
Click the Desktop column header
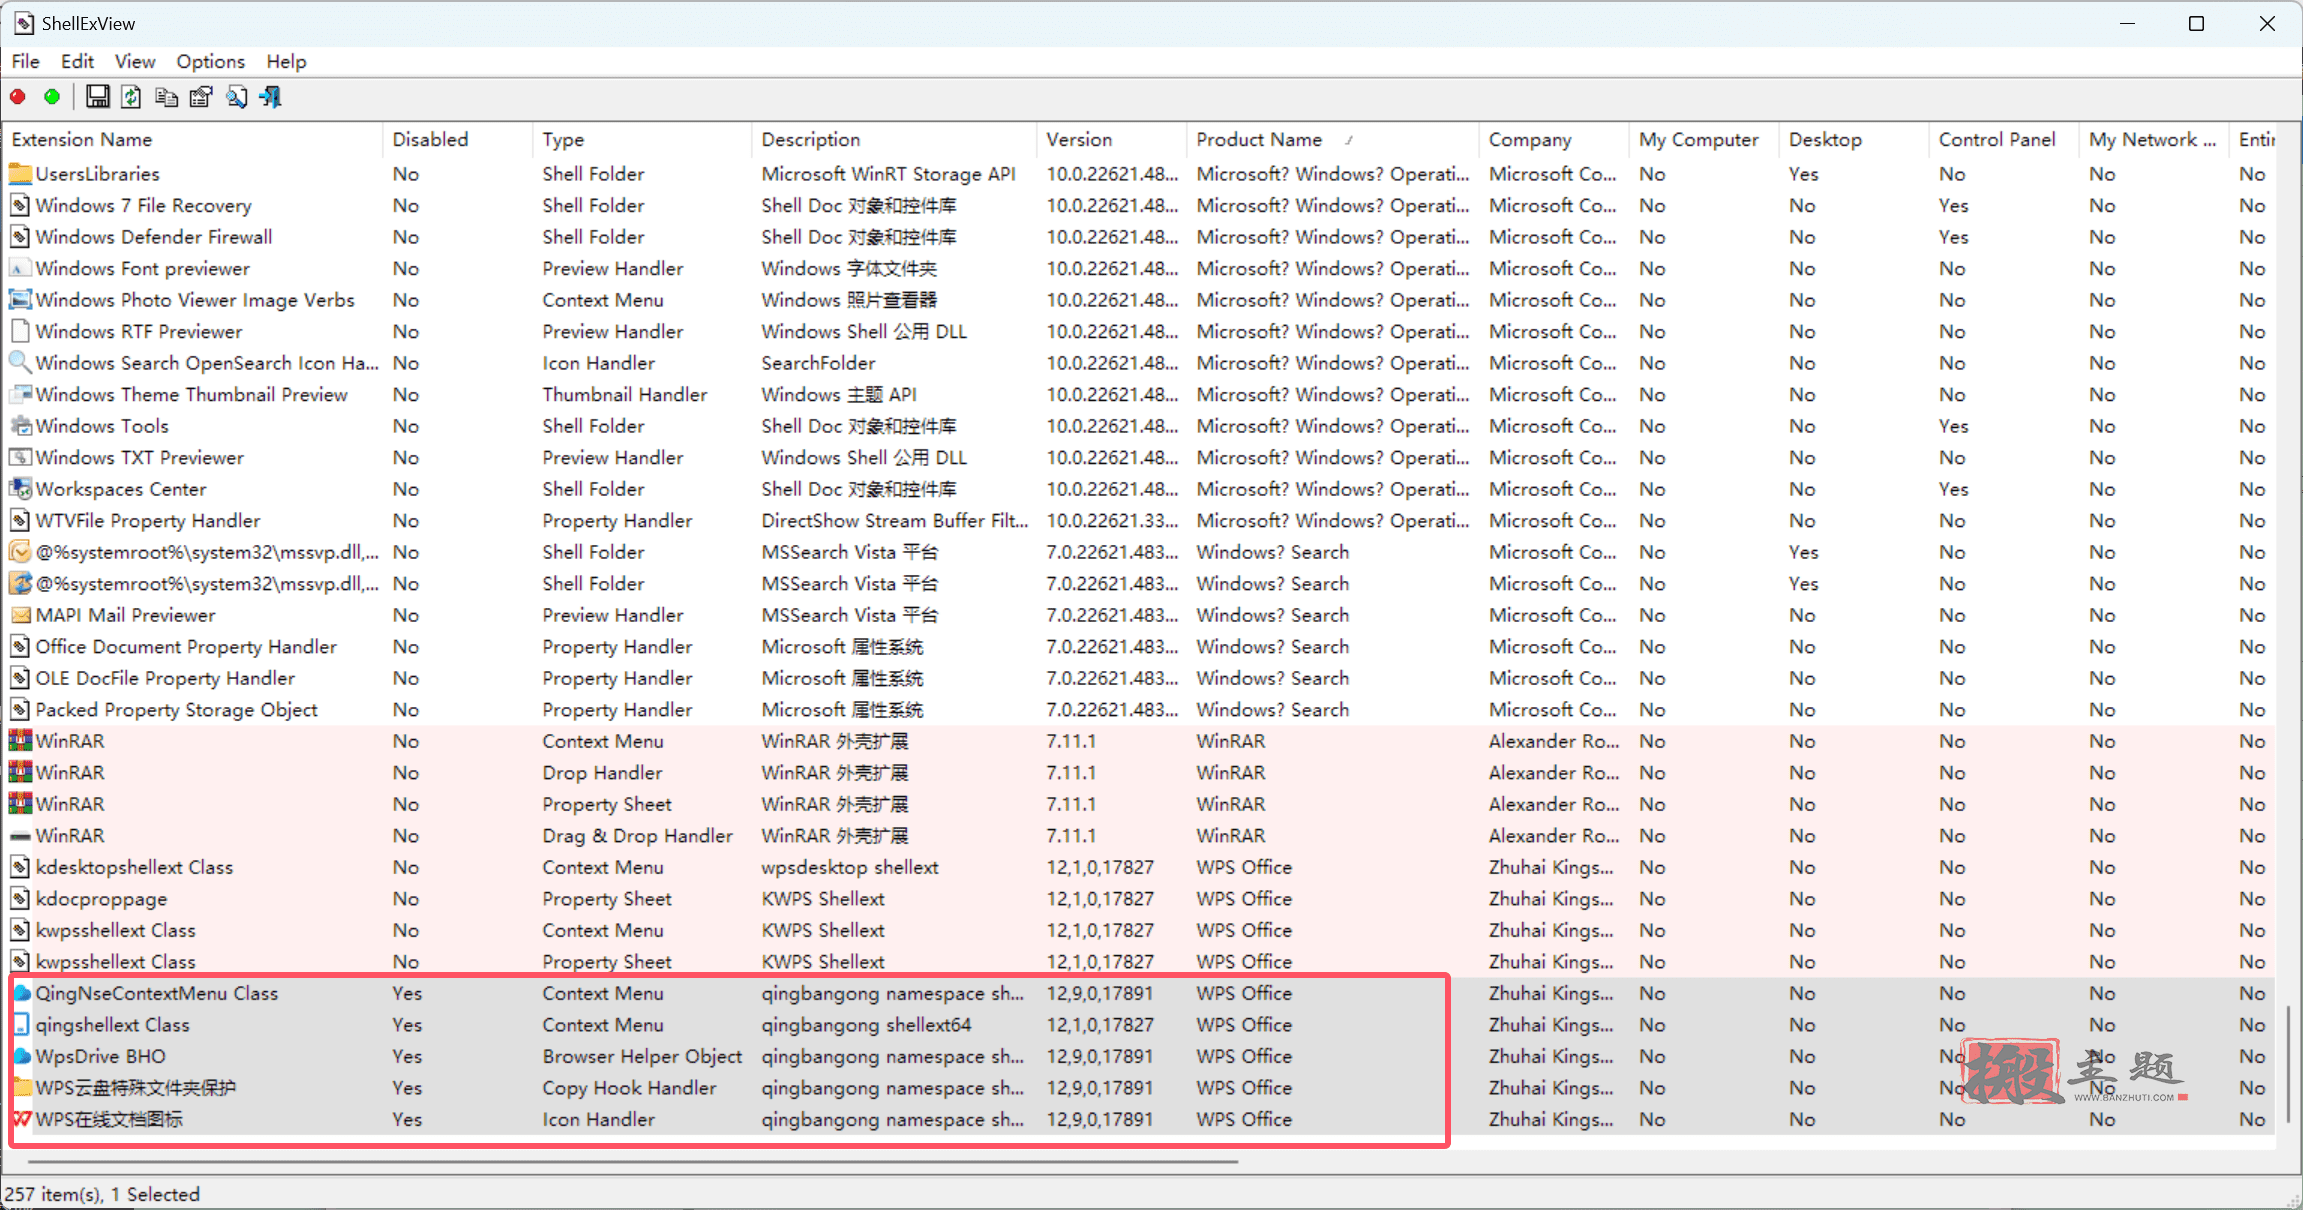click(x=1854, y=140)
